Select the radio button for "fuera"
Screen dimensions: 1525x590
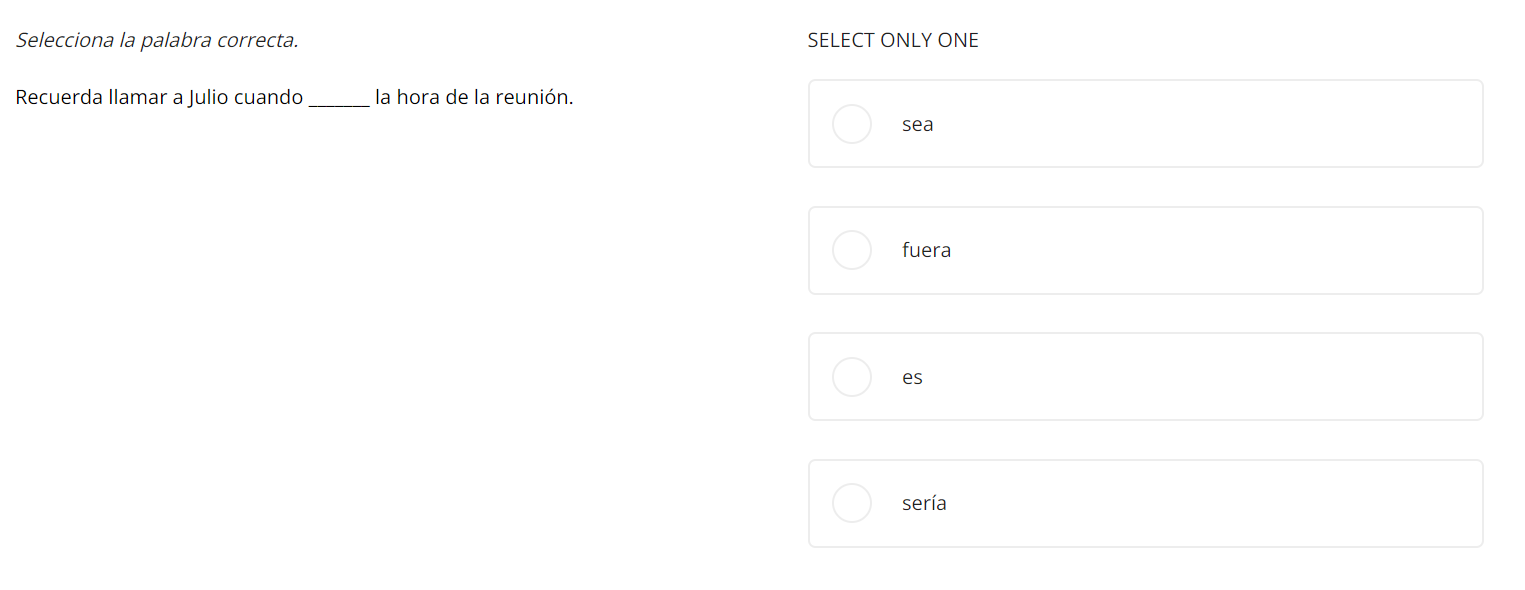[852, 250]
